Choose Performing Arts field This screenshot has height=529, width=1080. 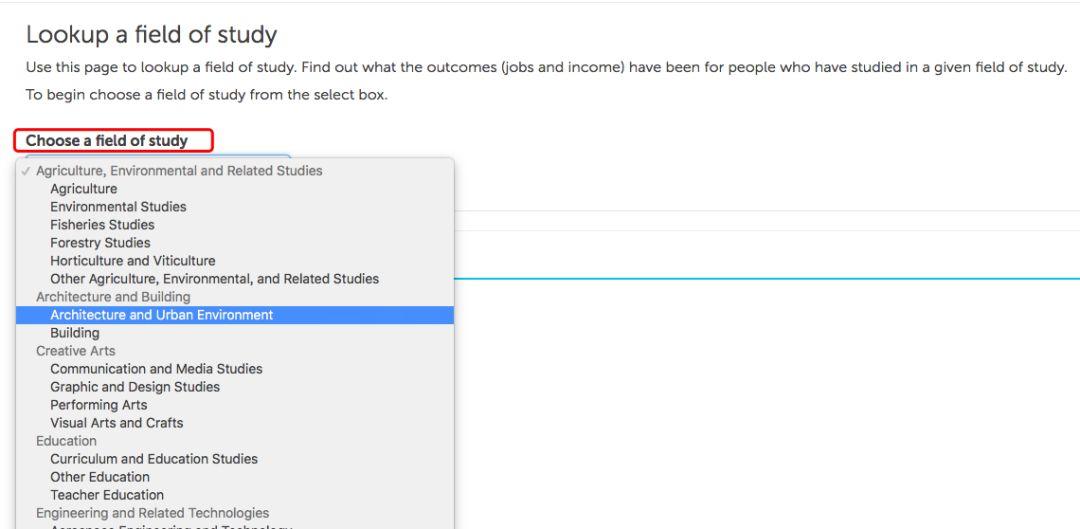(98, 405)
